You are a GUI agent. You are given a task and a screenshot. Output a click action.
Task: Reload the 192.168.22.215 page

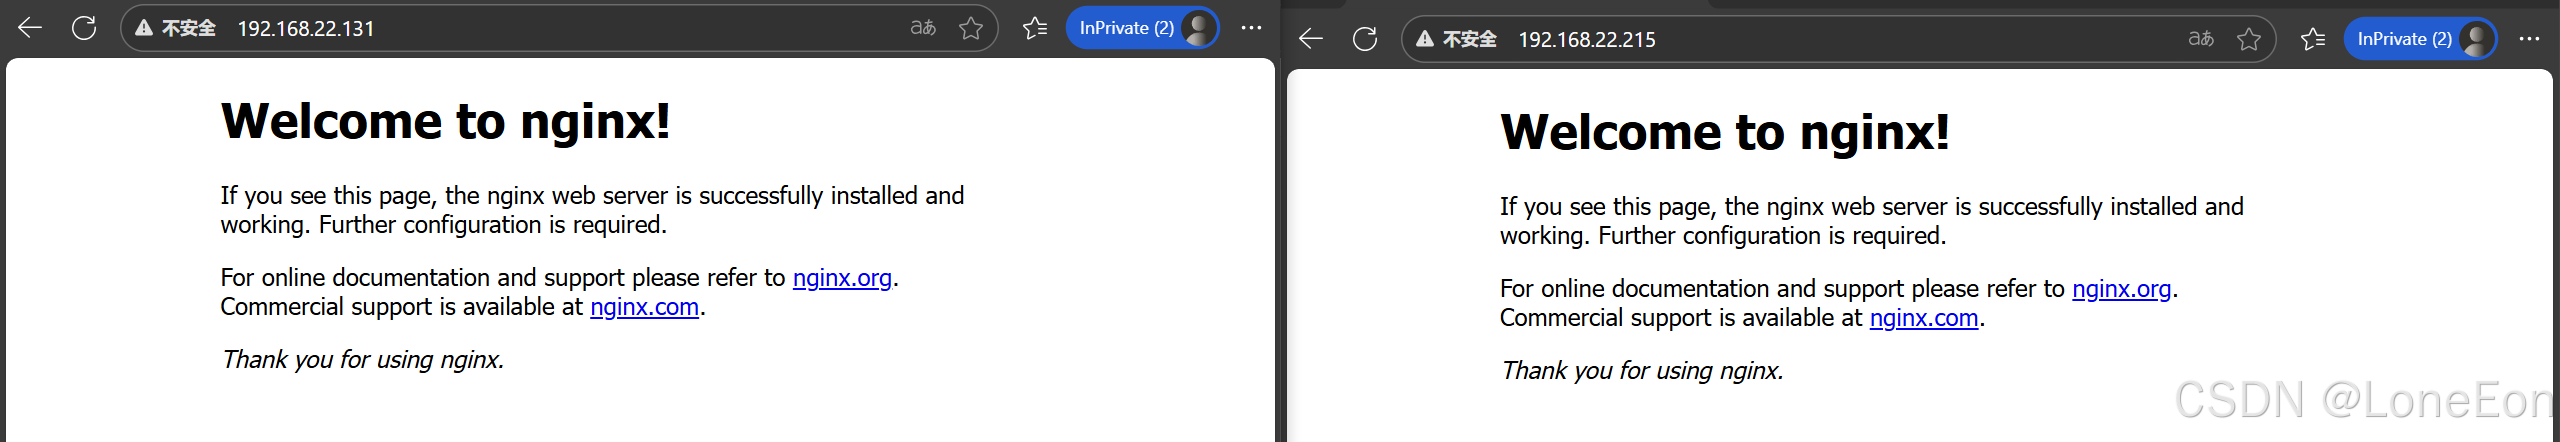click(x=1365, y=39)
